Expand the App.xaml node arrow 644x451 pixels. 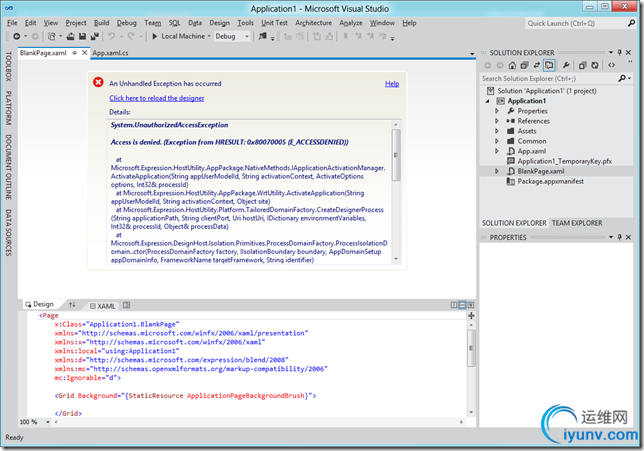tap(497, 151)
